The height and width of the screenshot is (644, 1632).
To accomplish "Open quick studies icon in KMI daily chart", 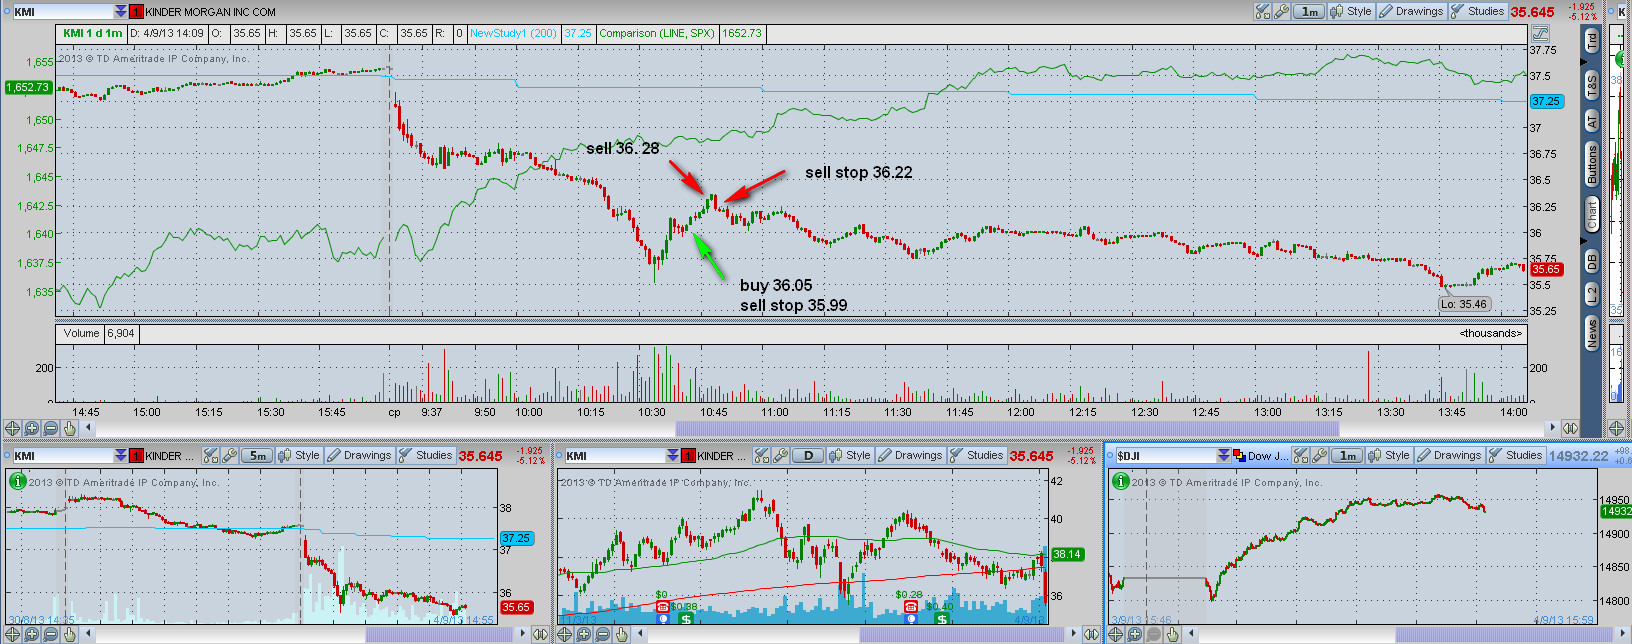I will pyautogui.click(x=762, y=455).
